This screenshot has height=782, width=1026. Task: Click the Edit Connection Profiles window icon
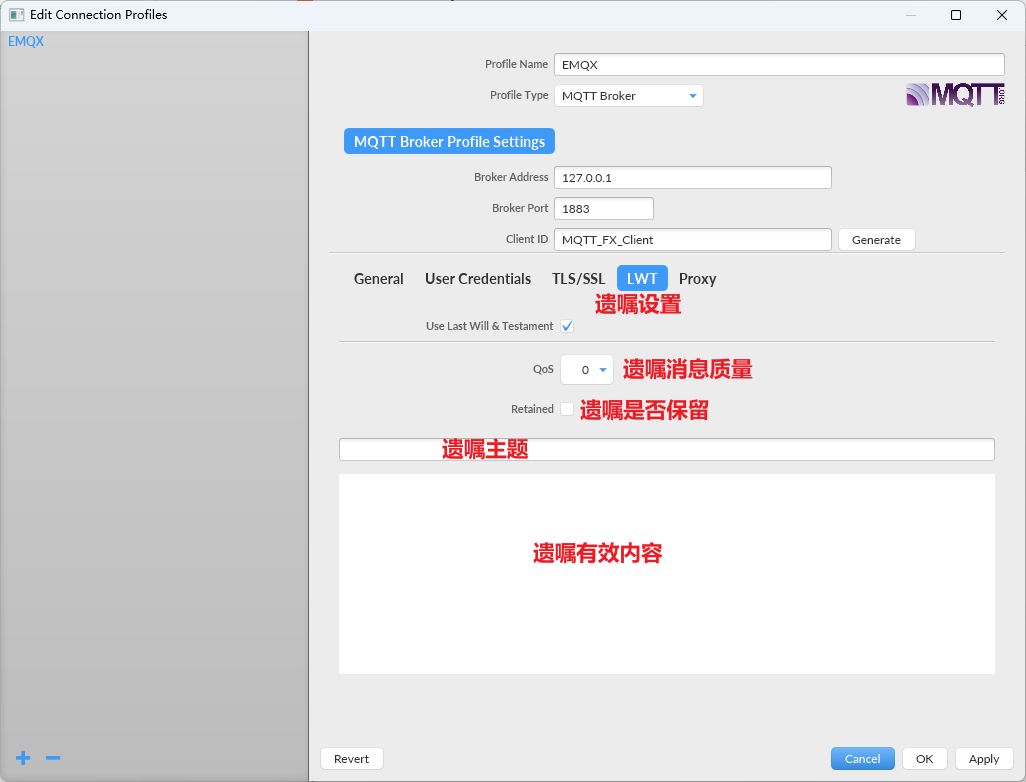(16, 14)
